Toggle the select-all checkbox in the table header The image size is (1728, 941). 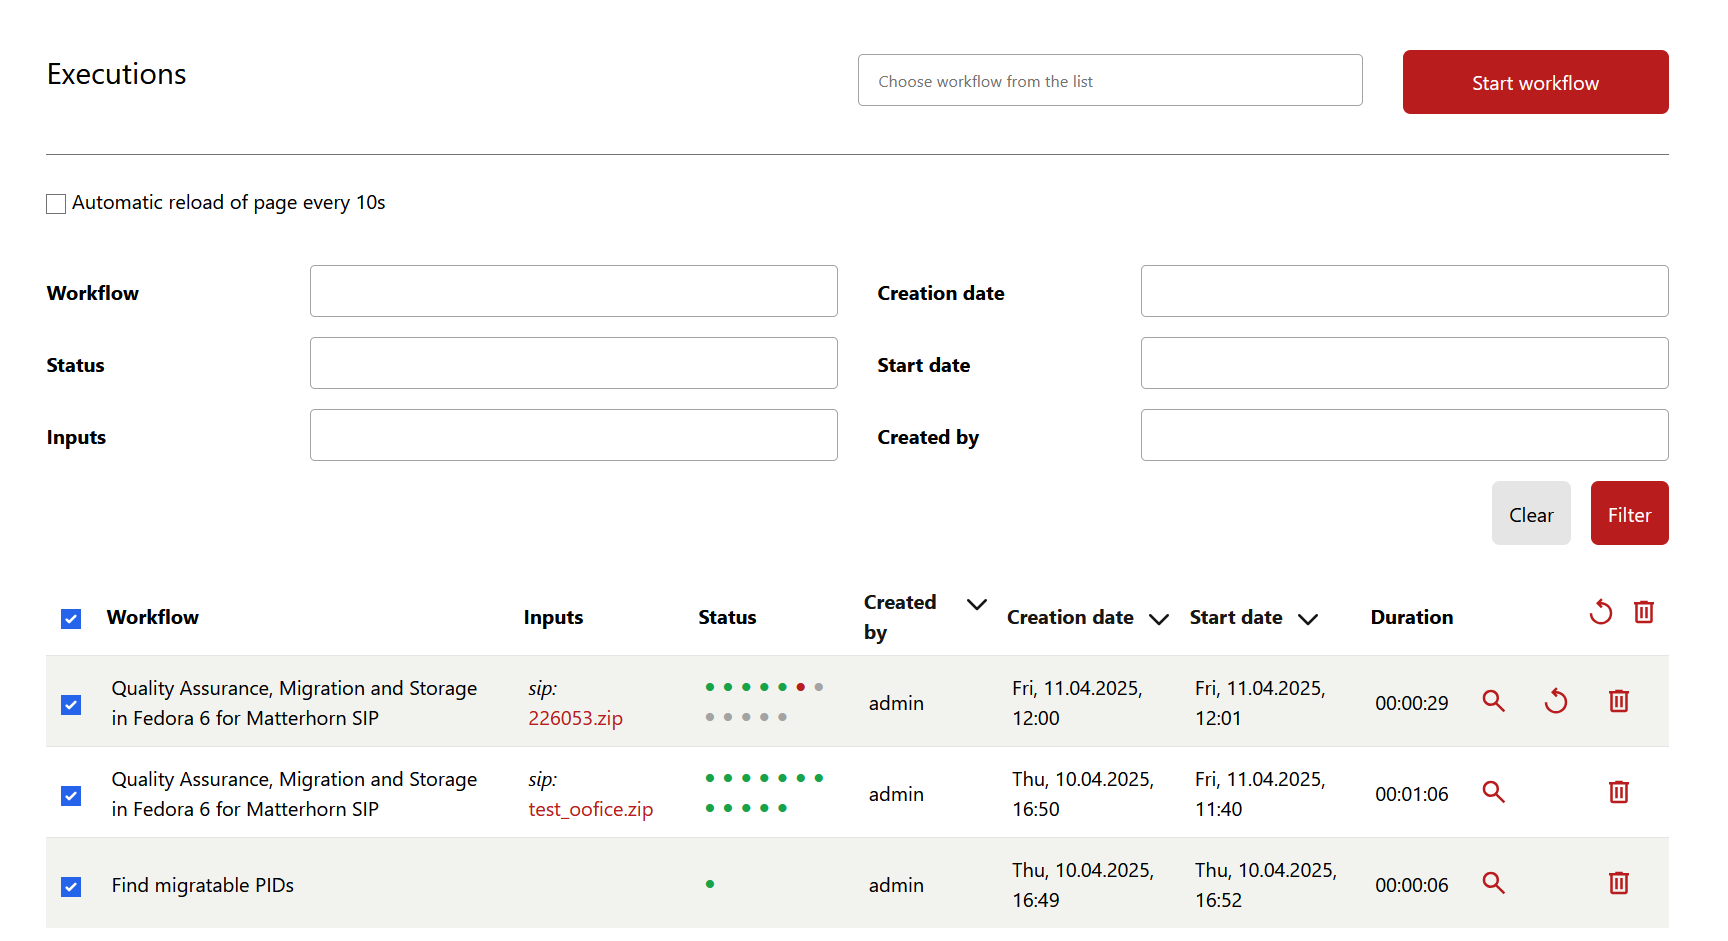point(71,619)
